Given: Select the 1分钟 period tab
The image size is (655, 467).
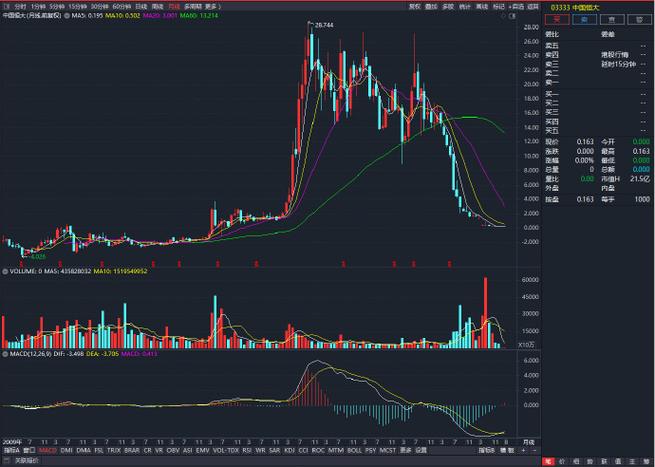Looking at the screenshot, I should click(x=38, y=7).
